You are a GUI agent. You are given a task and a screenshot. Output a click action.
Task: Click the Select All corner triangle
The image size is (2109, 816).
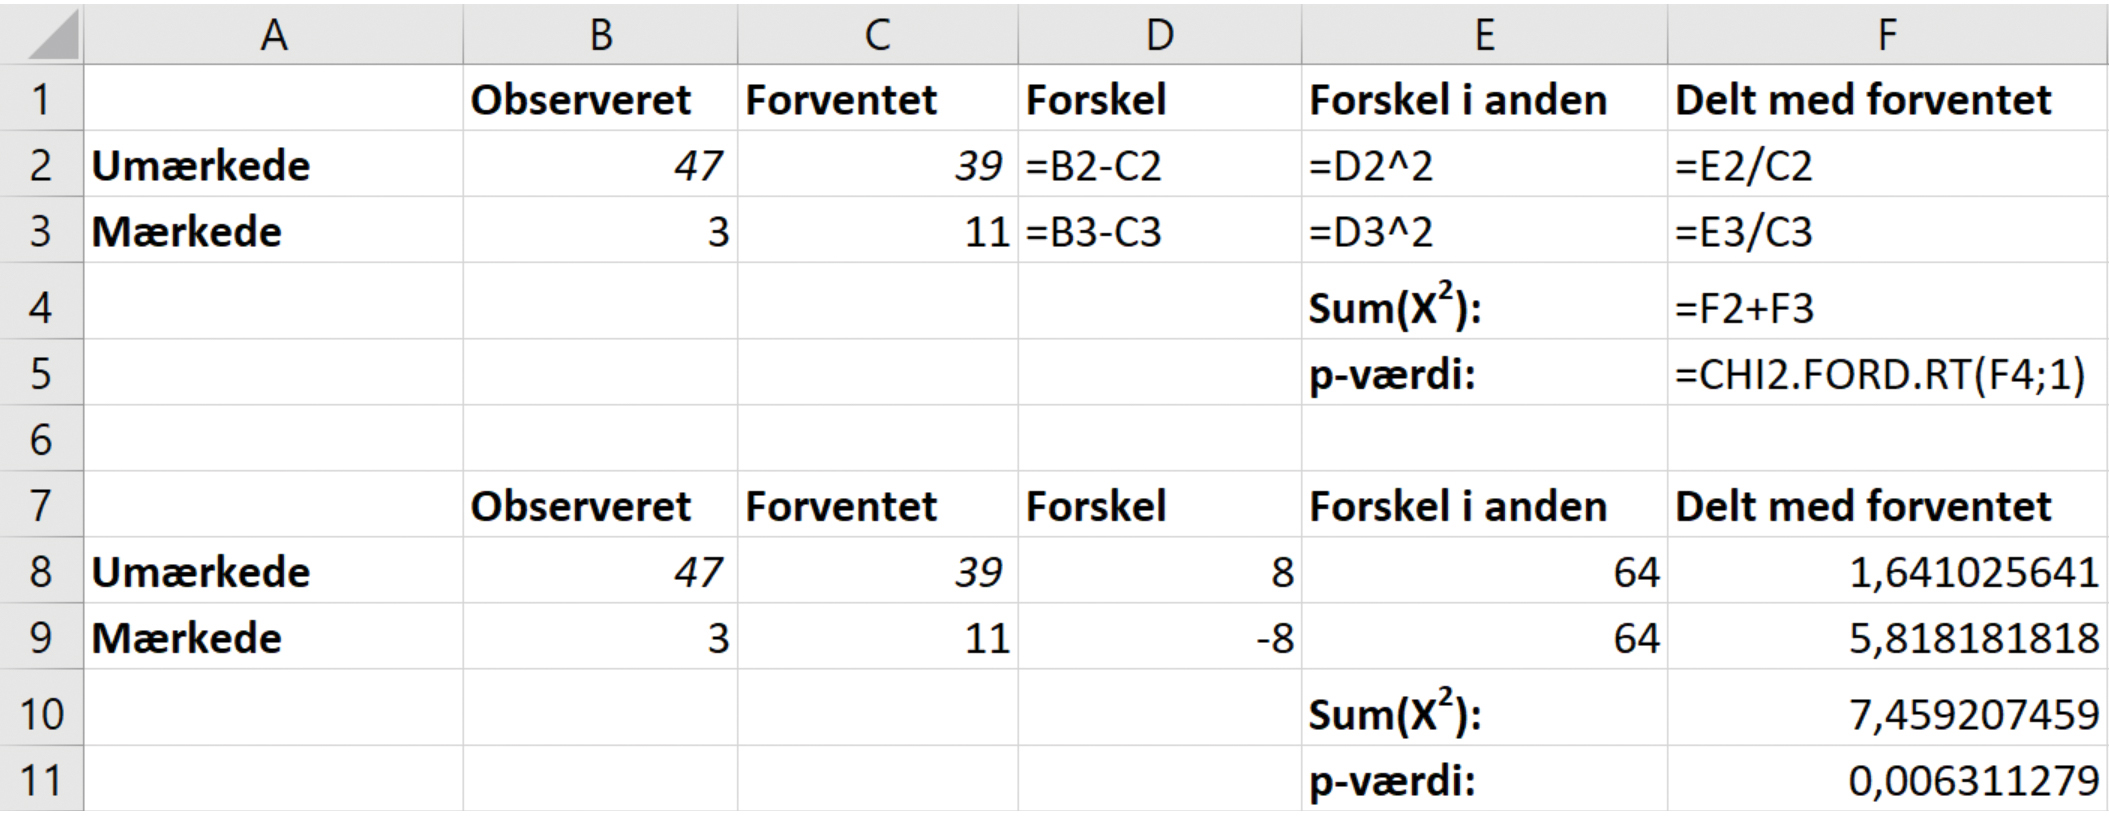pyautogui.click(x=50, y=36)
